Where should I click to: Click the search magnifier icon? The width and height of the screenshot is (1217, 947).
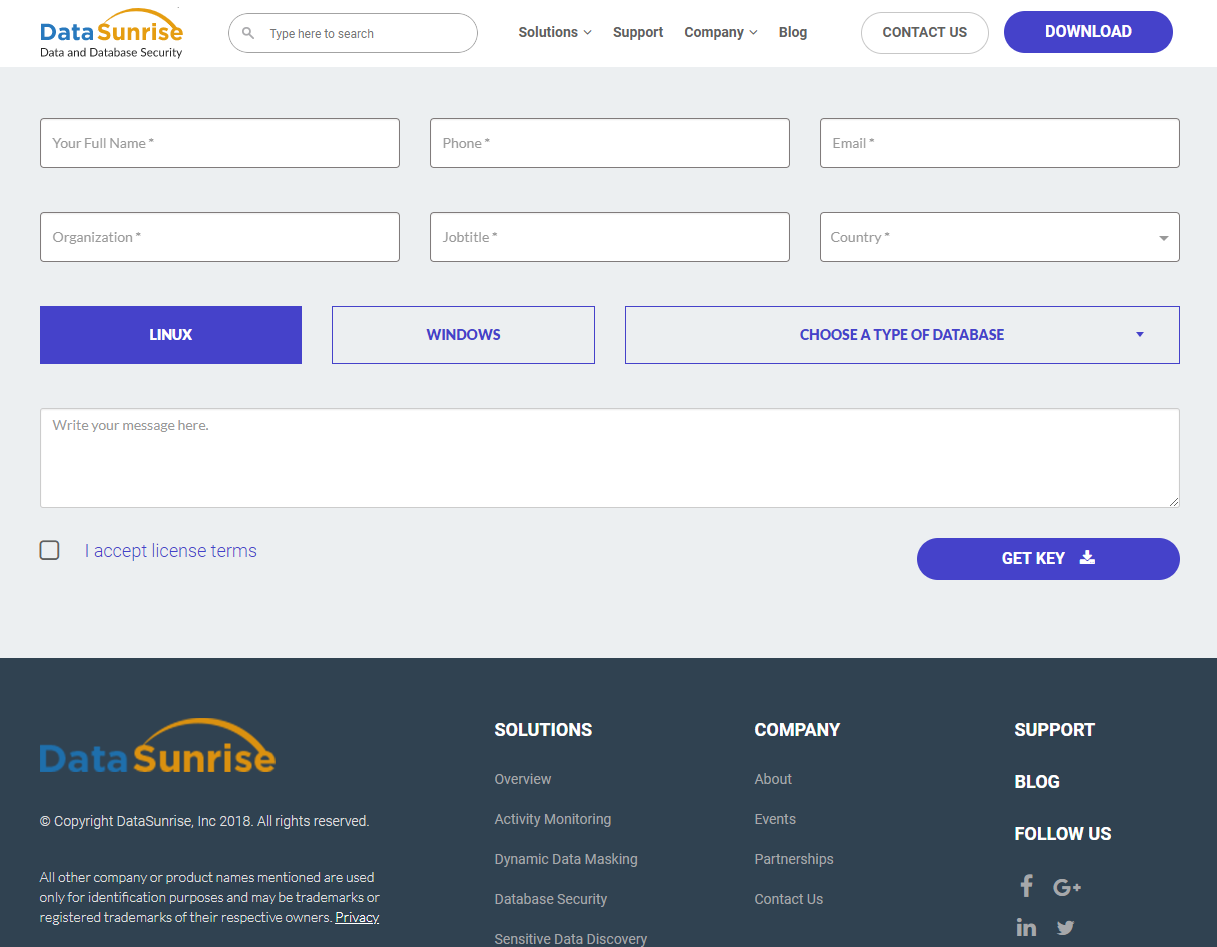(248, 33)
